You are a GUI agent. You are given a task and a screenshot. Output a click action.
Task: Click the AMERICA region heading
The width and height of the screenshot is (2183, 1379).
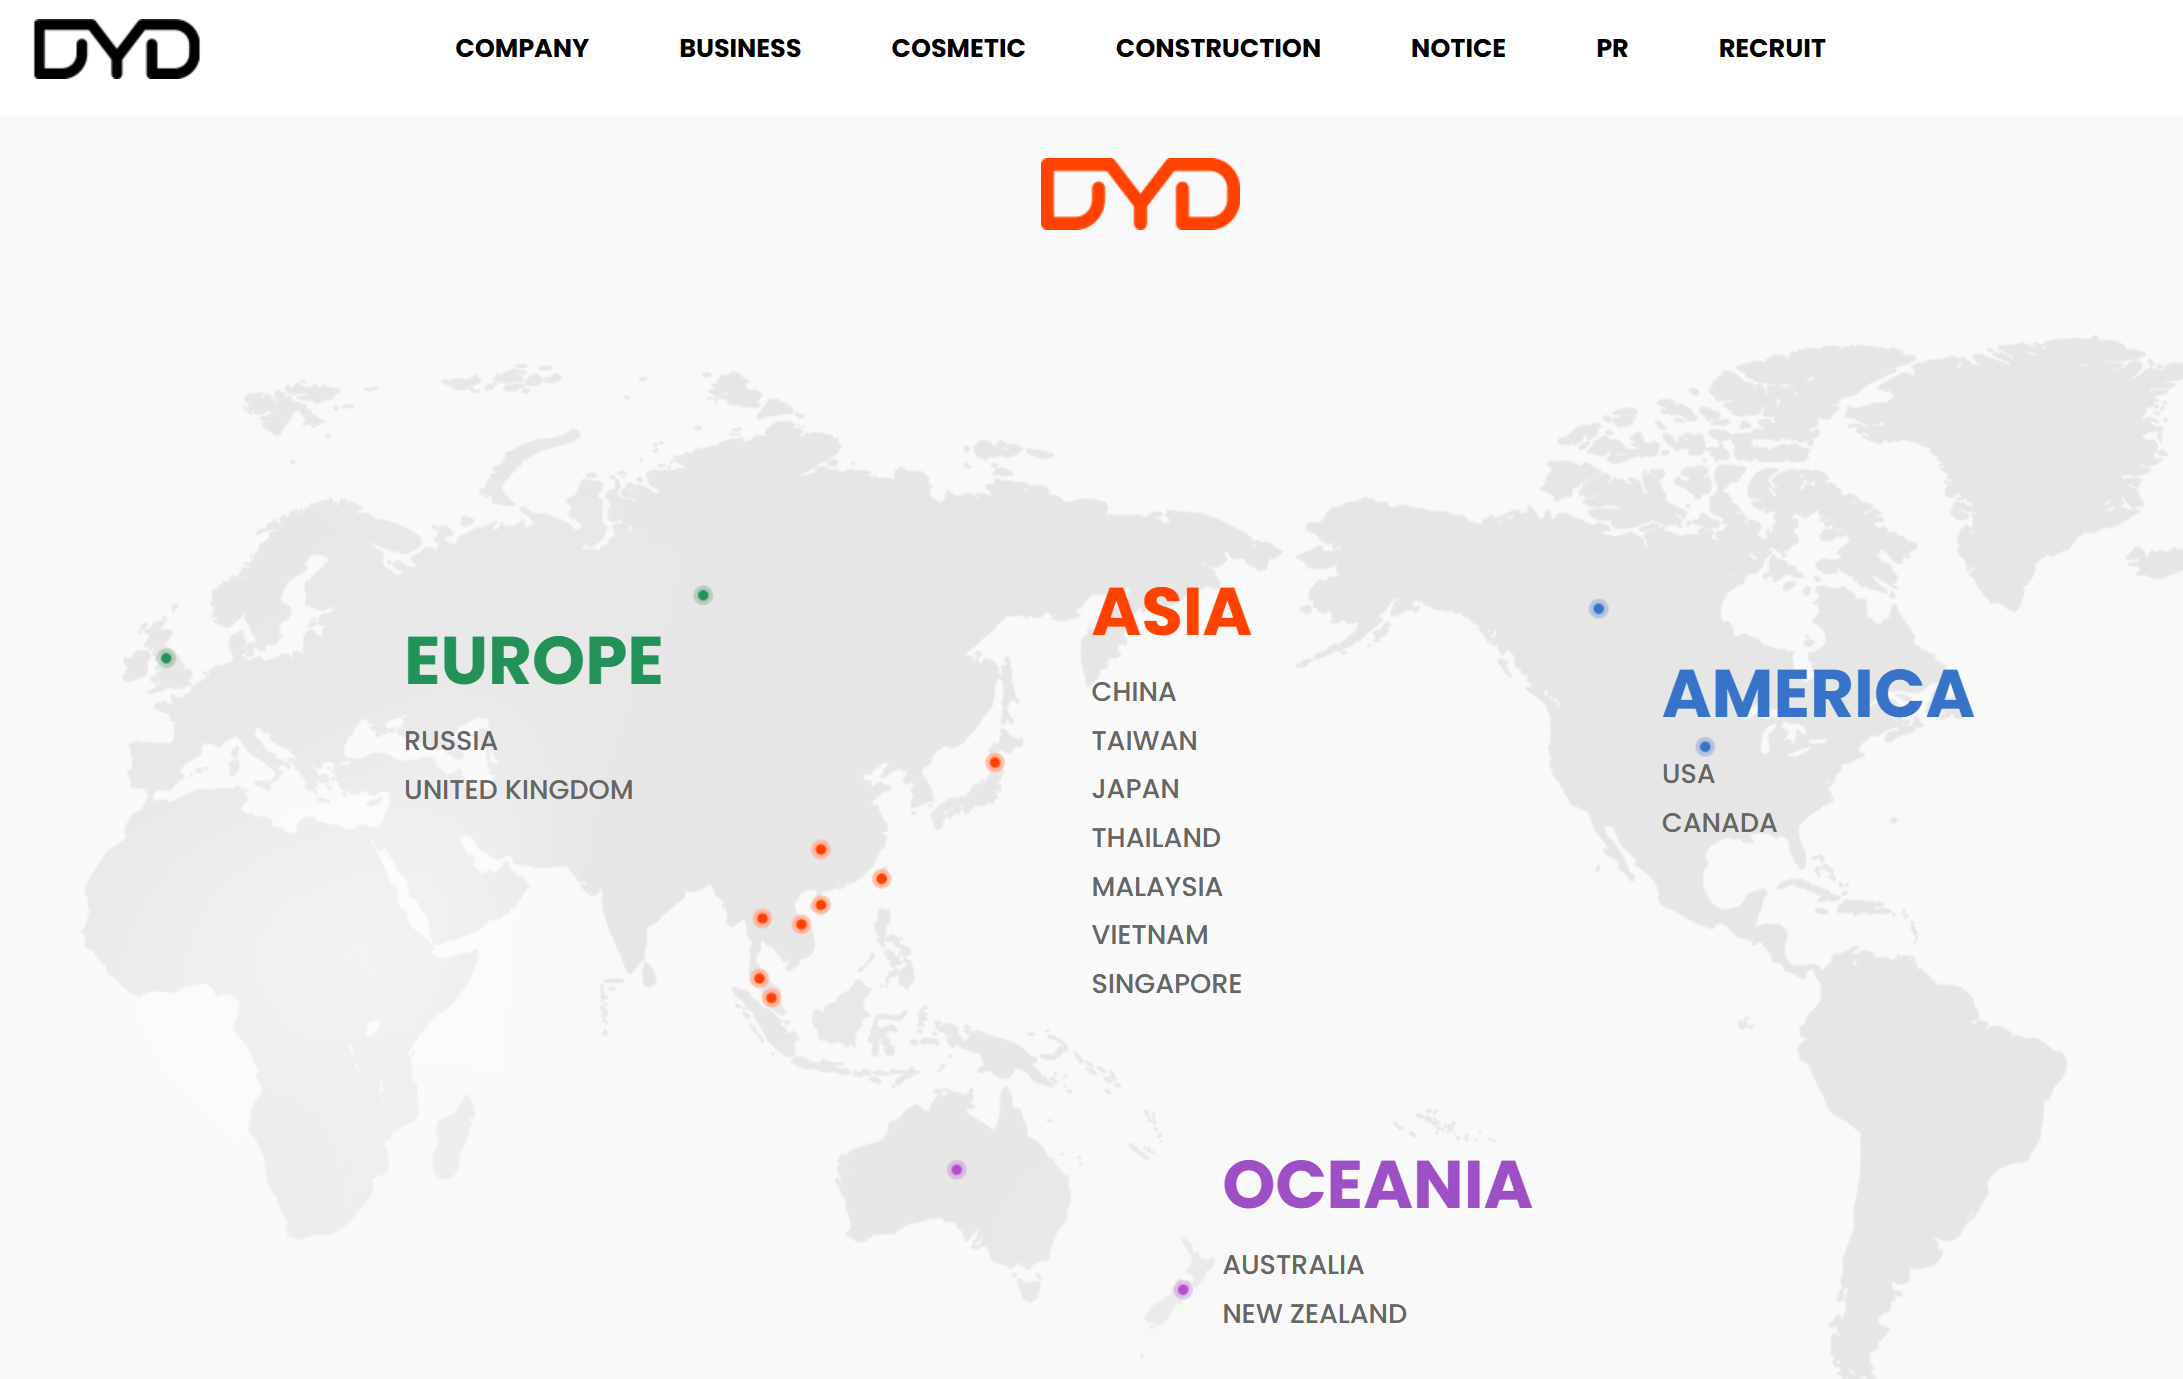(1817, 694)
